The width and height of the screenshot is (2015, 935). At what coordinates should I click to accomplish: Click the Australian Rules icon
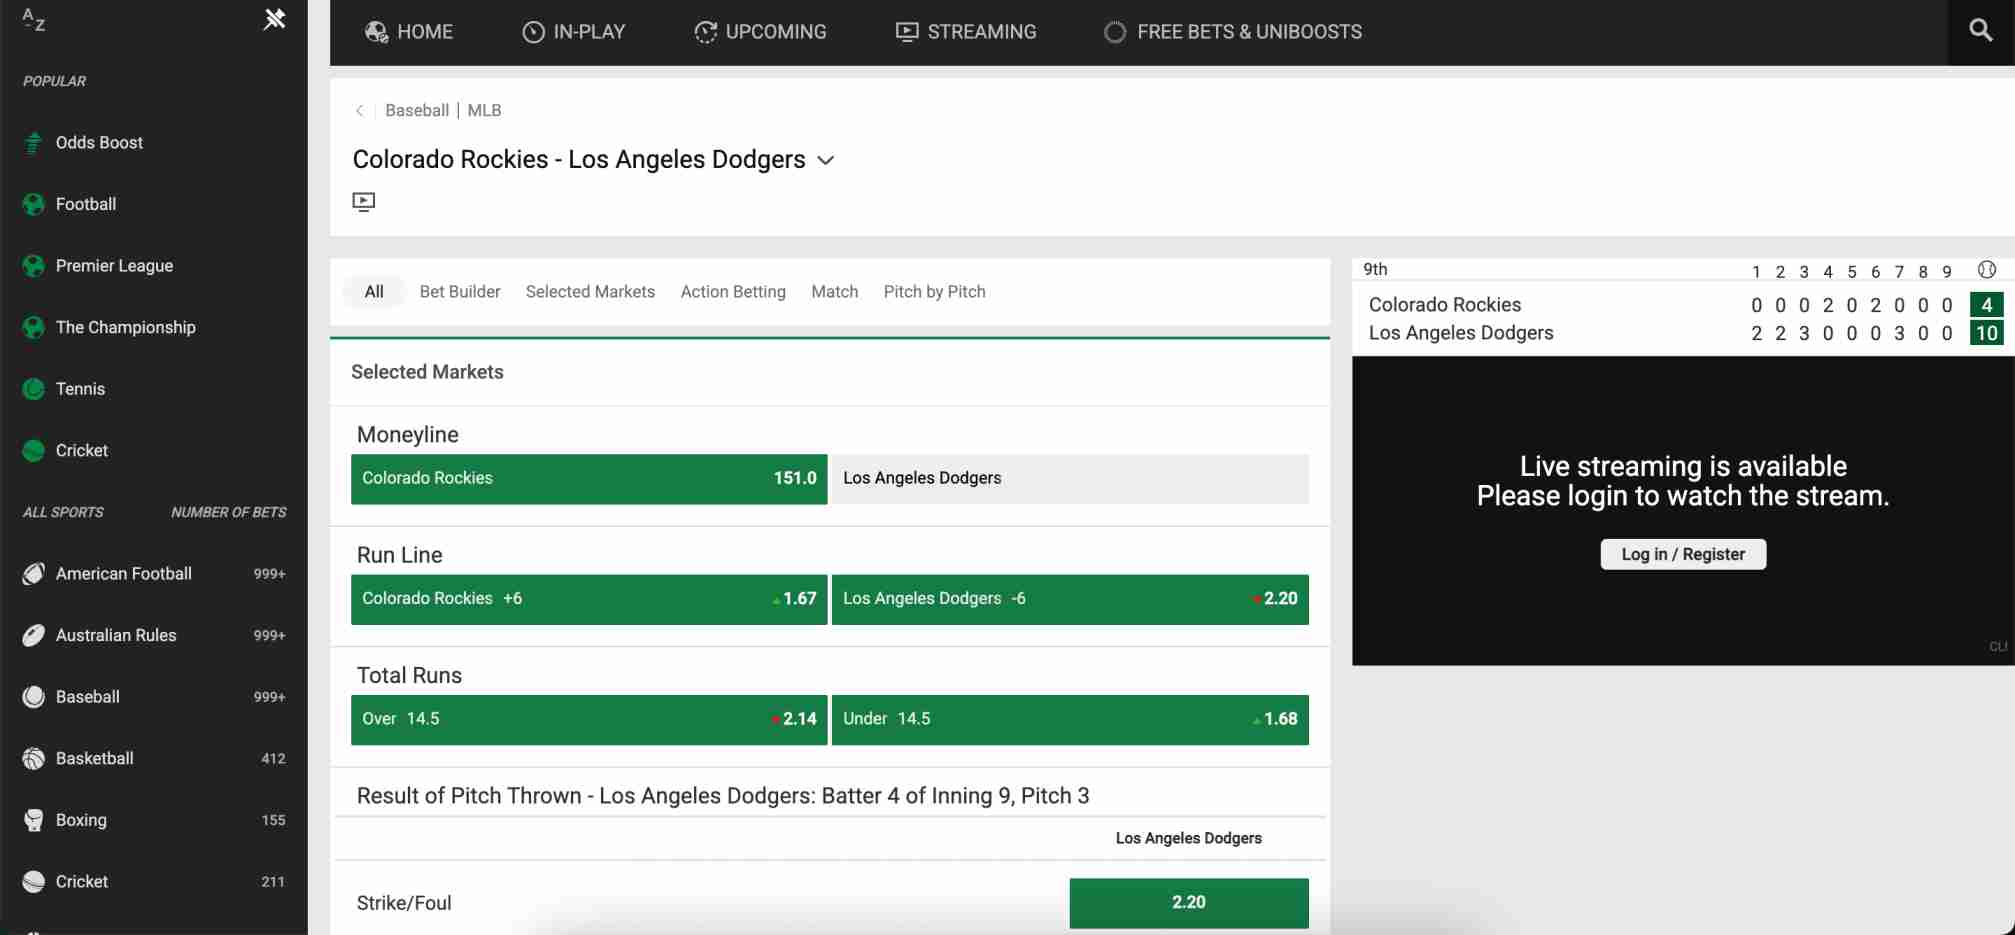tap(33, 635)
